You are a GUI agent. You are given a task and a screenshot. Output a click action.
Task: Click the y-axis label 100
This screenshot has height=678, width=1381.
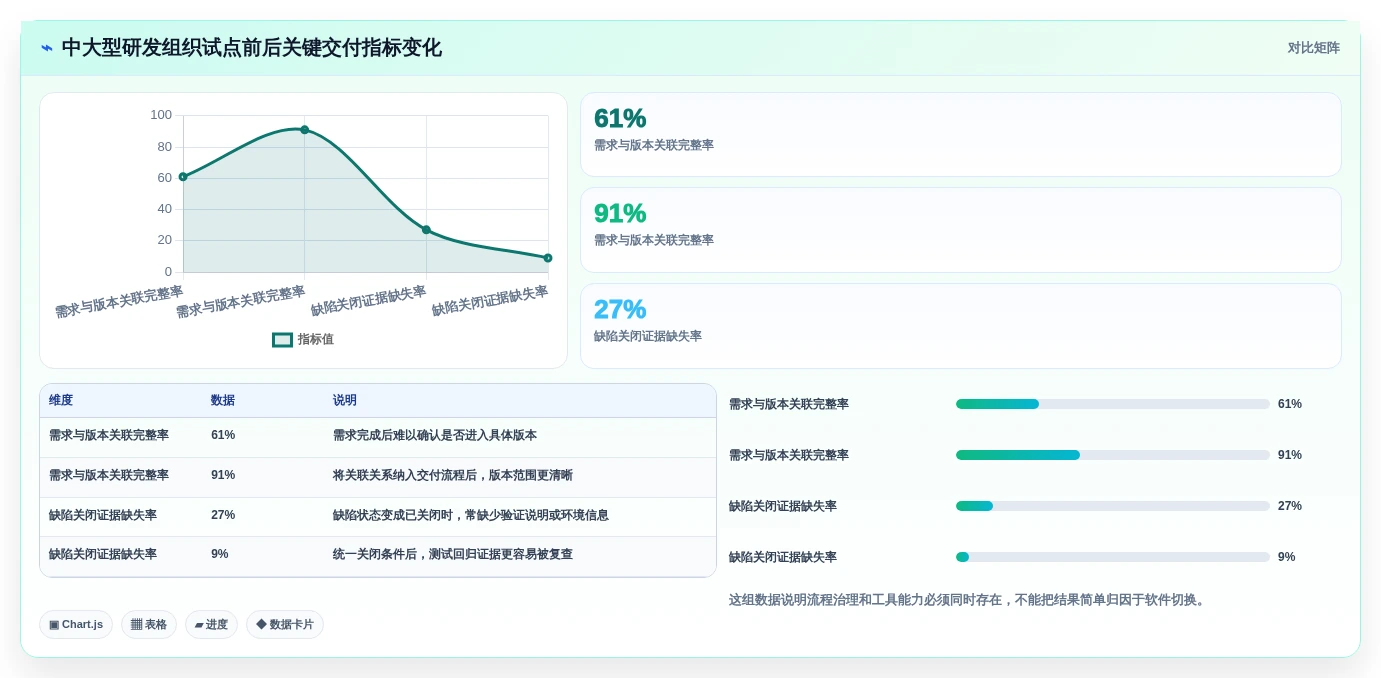161,115
